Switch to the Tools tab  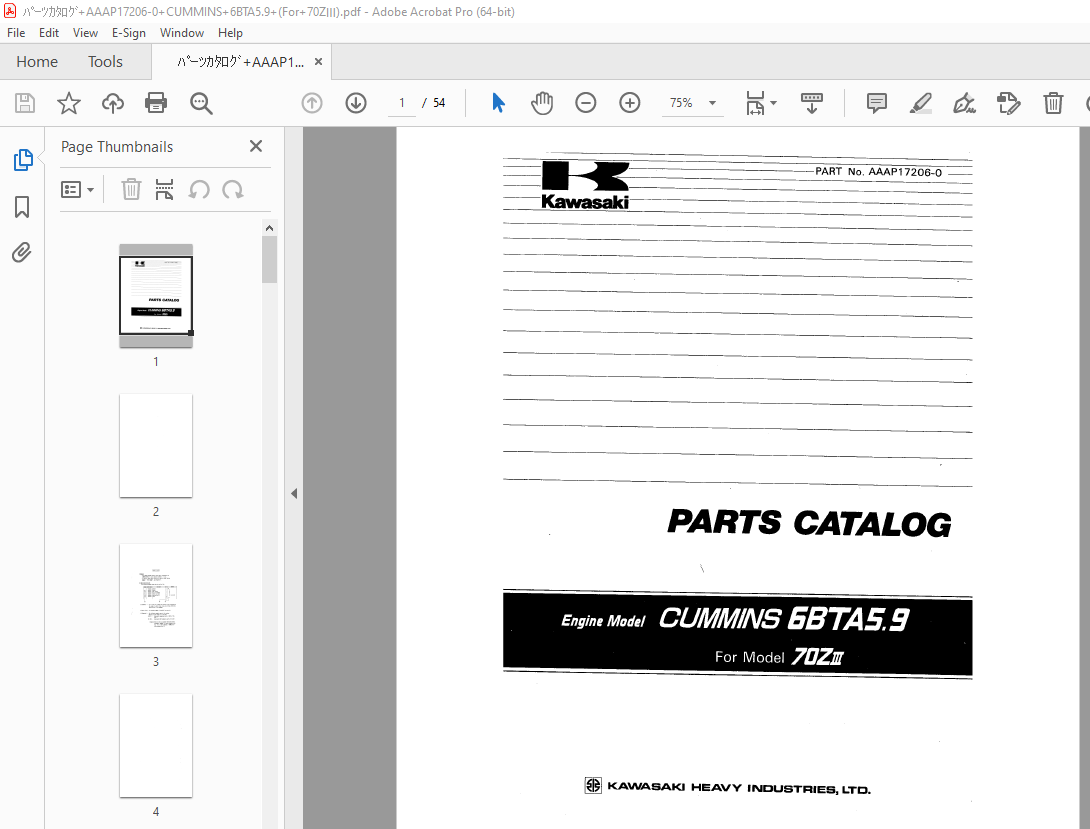pos(105,62)
